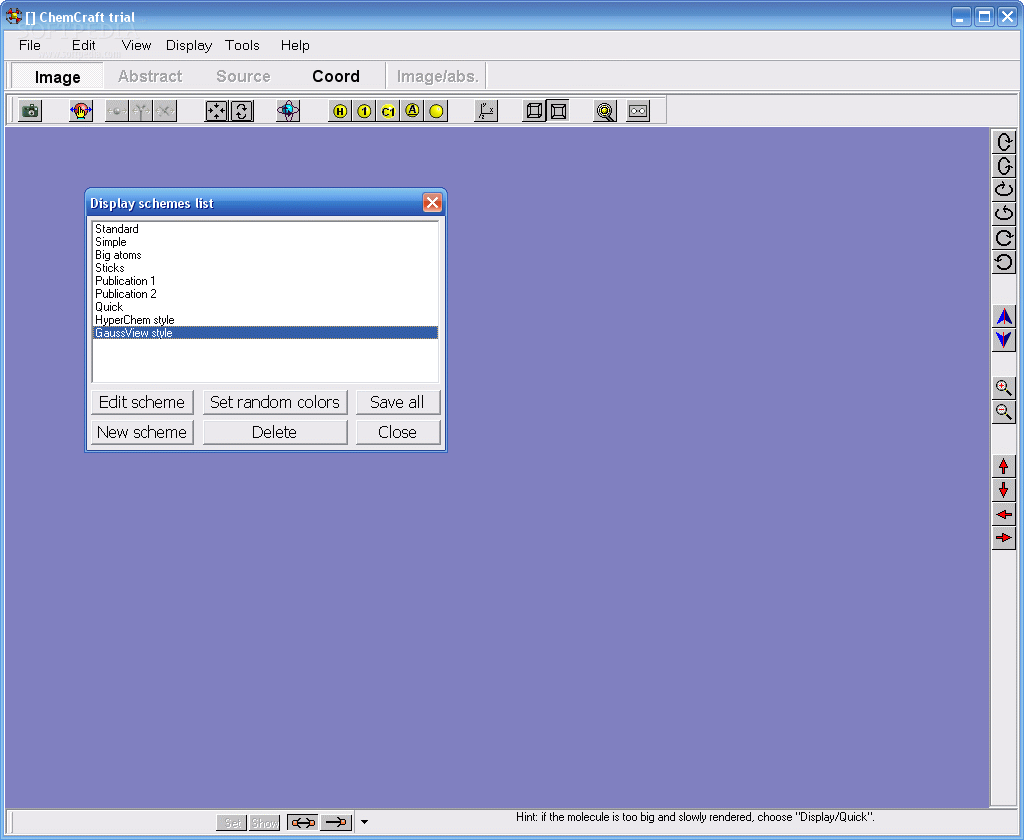This screenshot has width=1024, height=840.
Task: Open the Help menu
Action: click(x=295, y=45)
